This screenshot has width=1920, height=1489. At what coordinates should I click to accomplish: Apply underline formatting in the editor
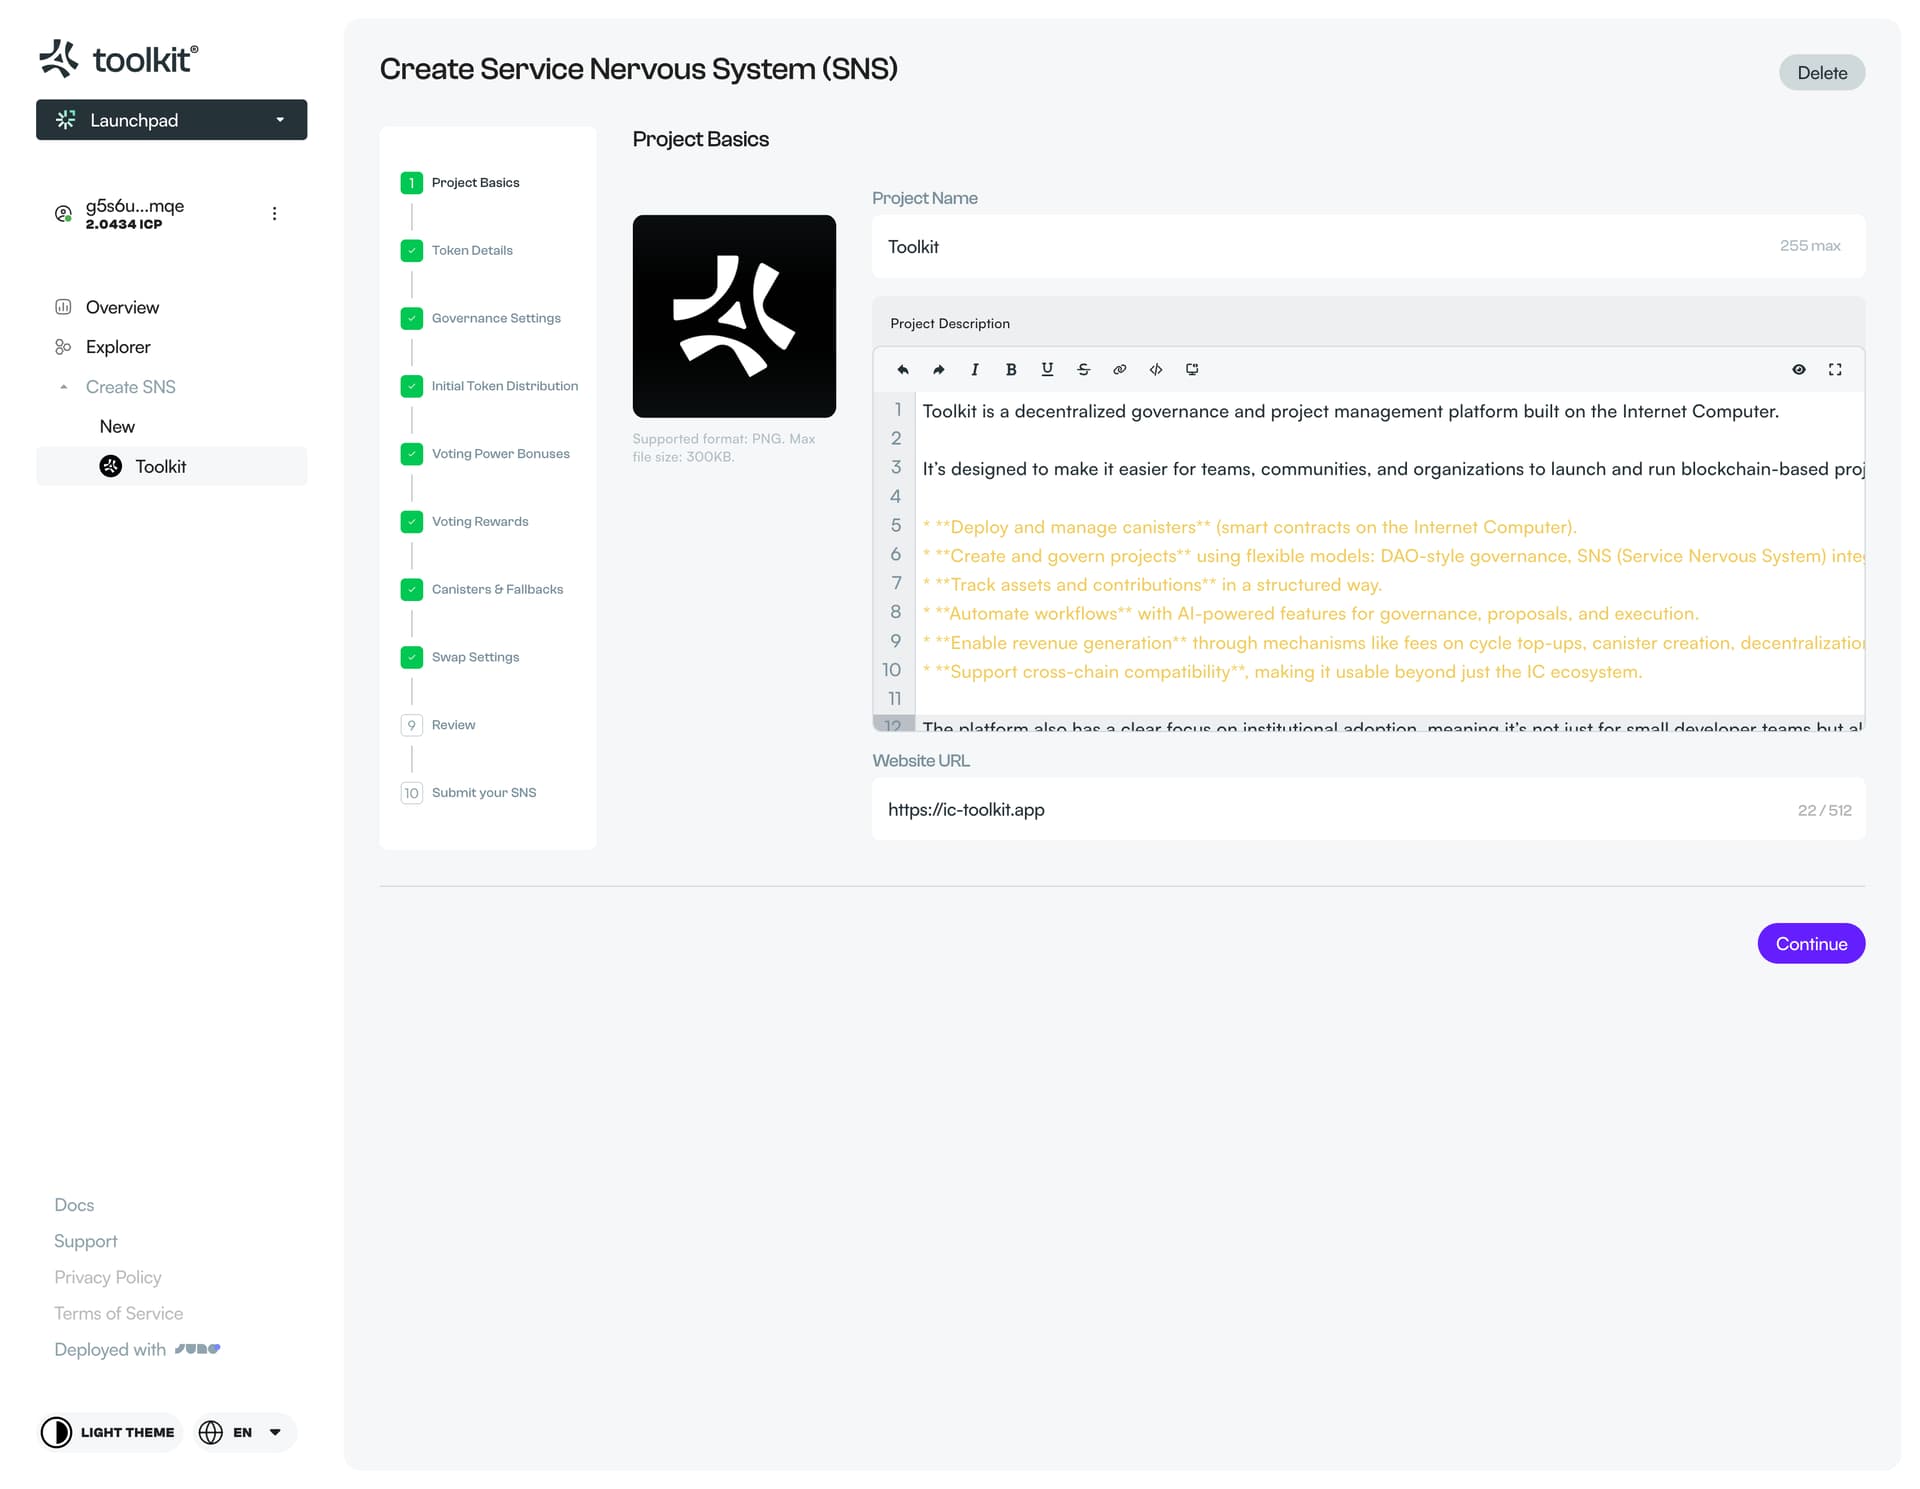click(1047, 370)
